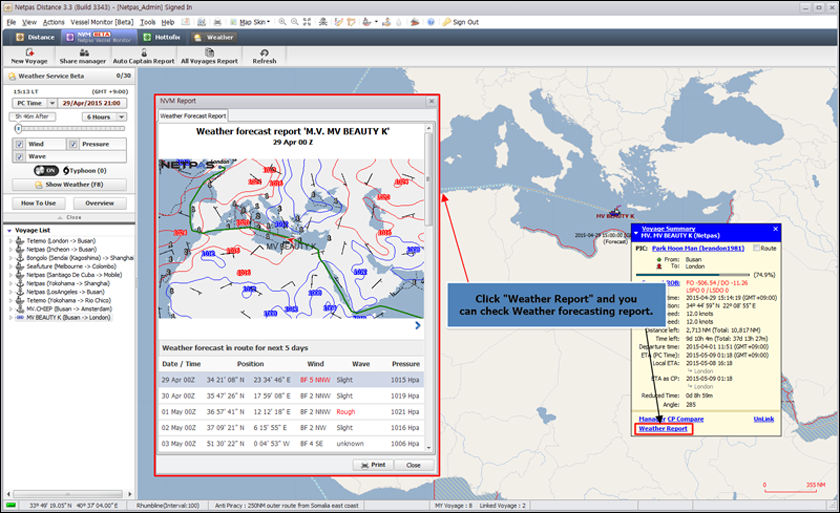
Task: Click the UnLink link in Voyage Summary
Action: pos(763,419)
